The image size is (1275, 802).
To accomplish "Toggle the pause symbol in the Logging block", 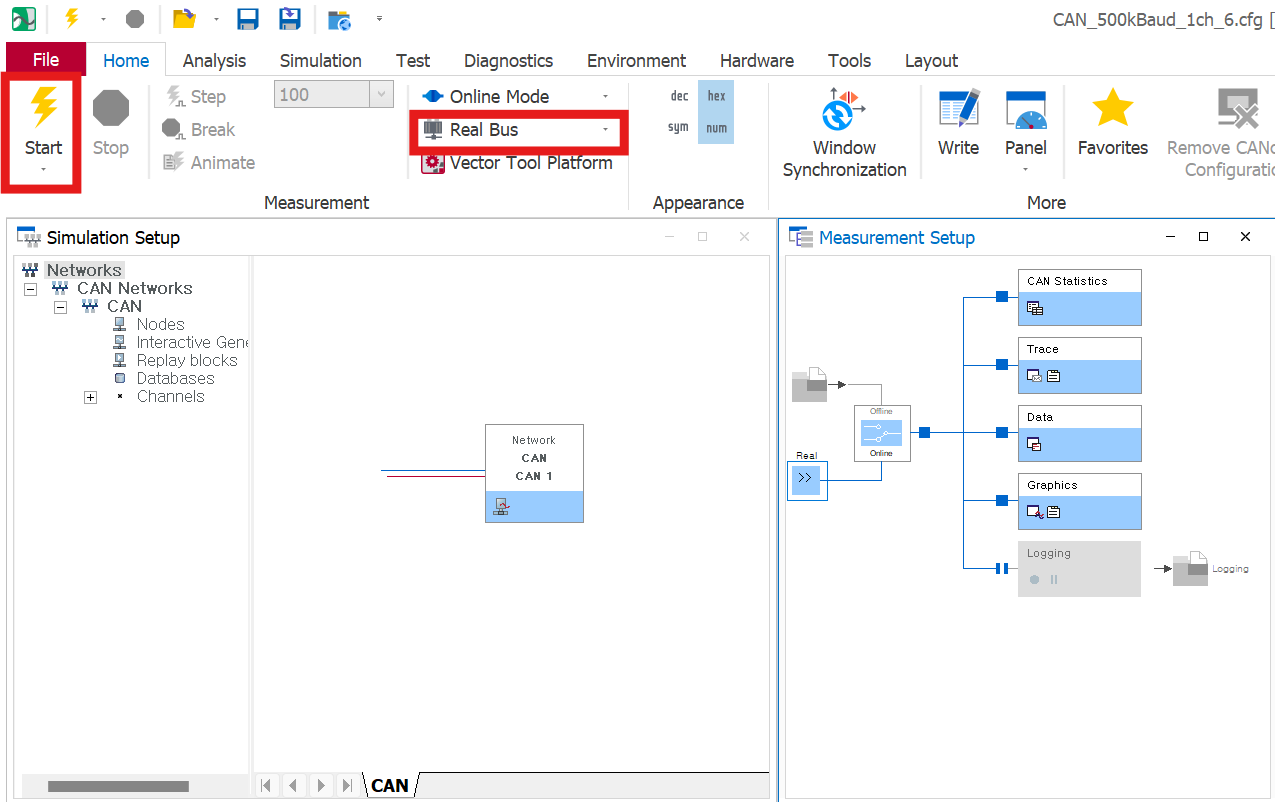I will coord(1054,580).
